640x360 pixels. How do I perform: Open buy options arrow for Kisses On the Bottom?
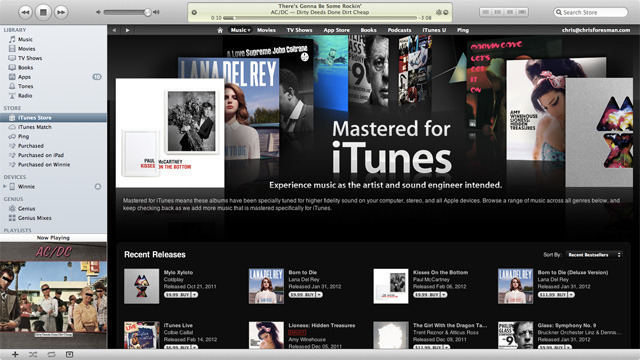tap(444, 294)
